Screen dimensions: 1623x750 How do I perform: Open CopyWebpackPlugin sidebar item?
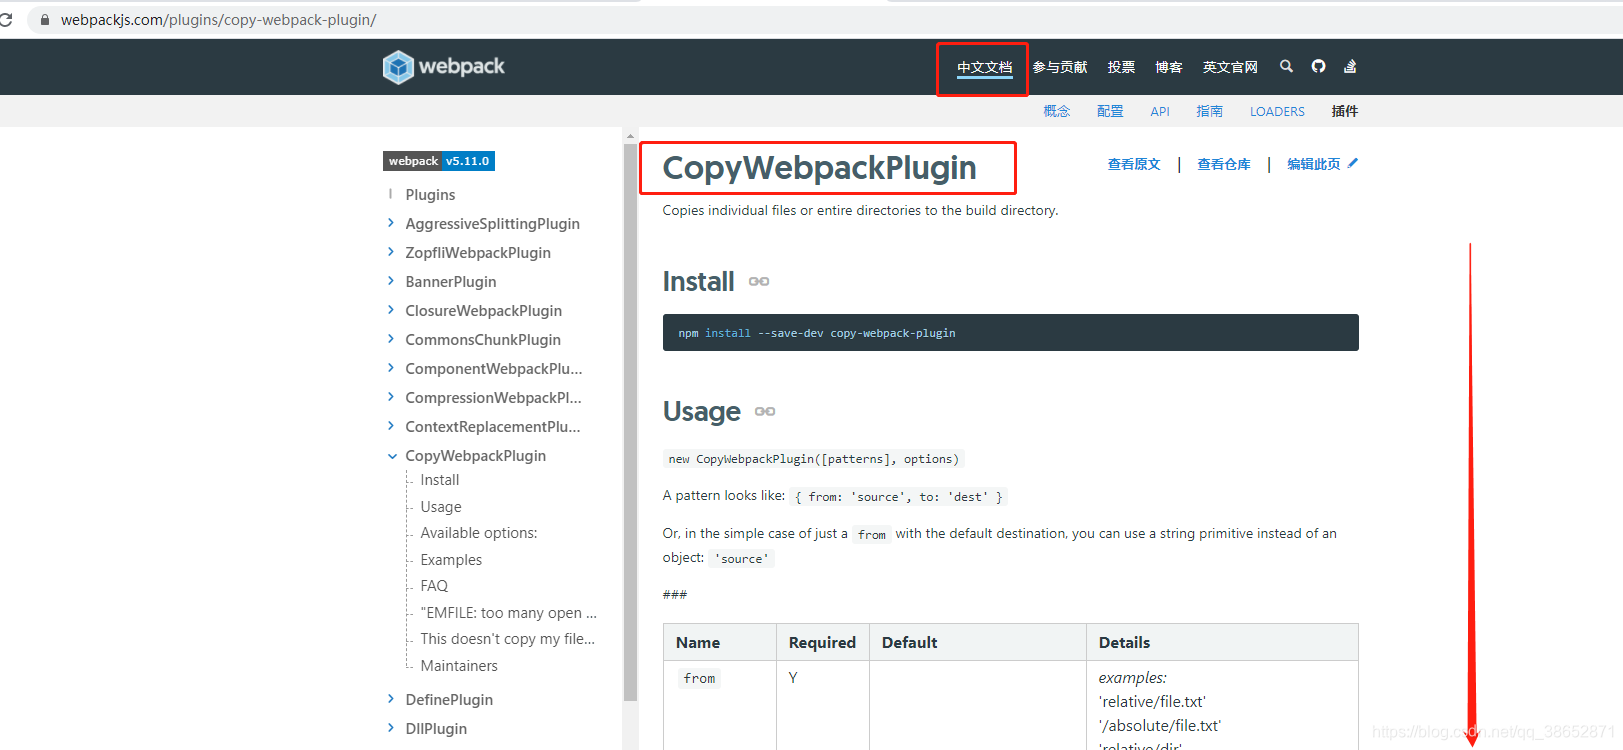(x=475, y=456)
